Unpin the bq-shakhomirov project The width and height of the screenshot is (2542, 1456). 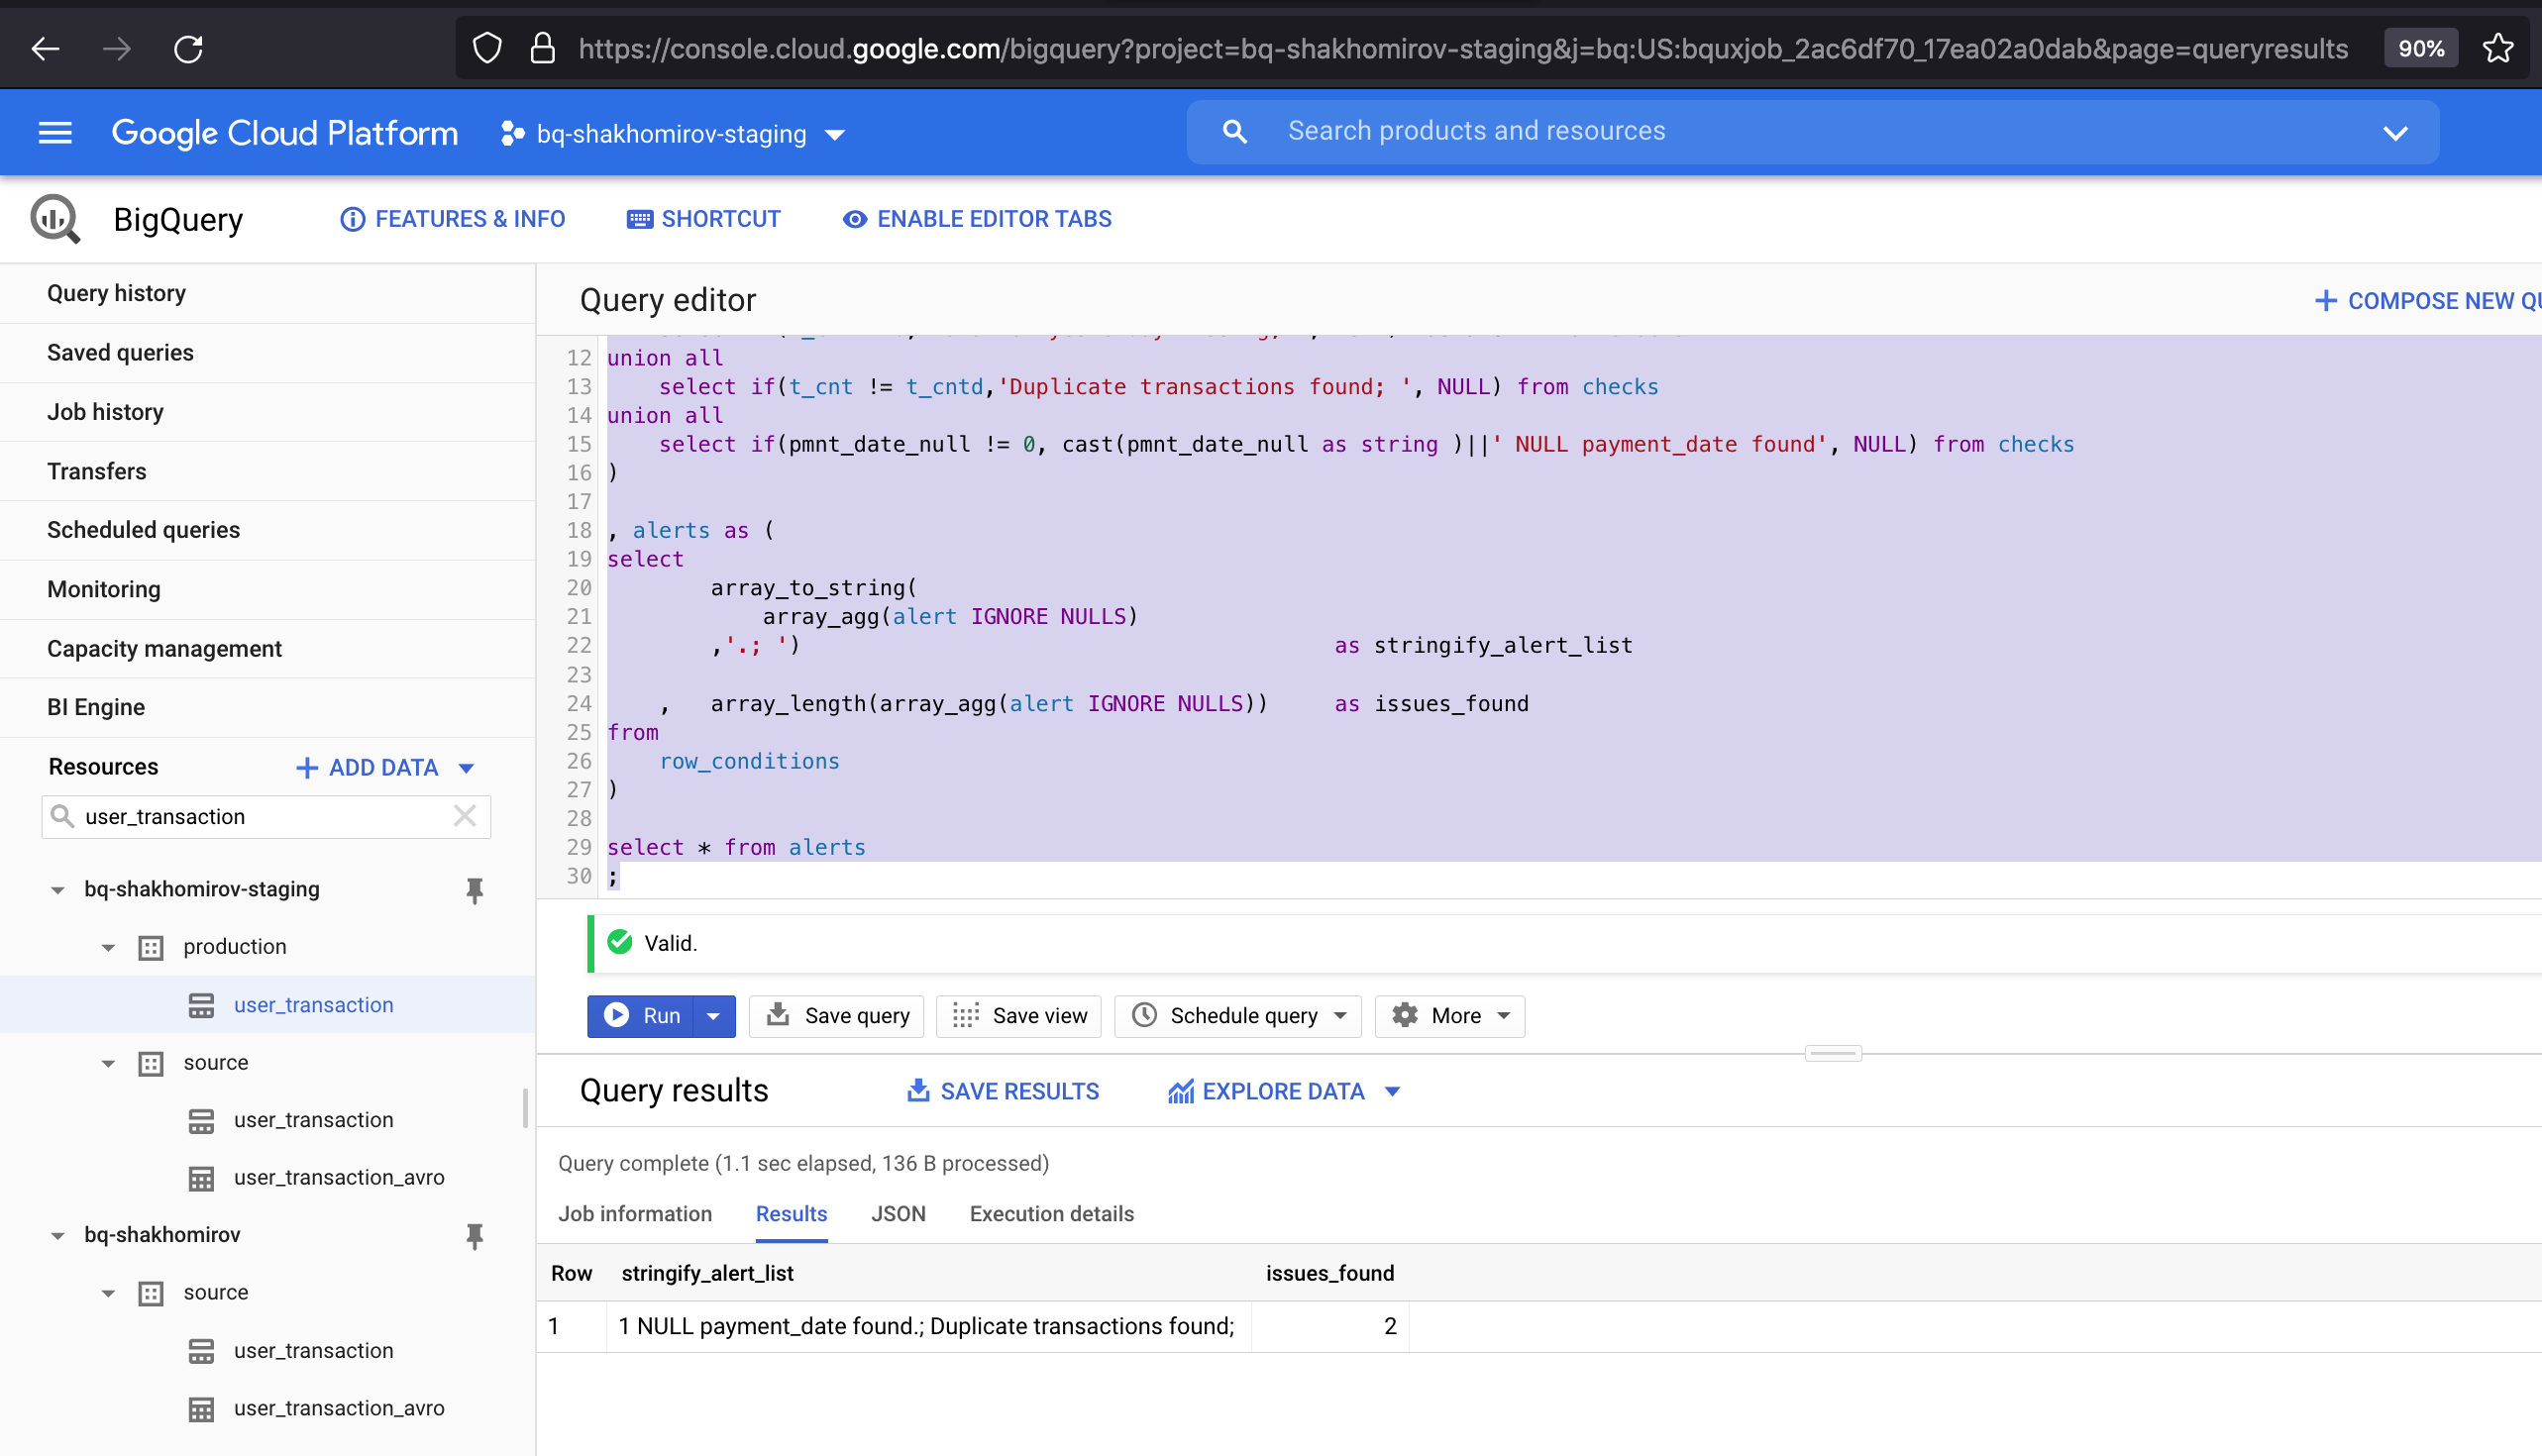coord(474,1236)
